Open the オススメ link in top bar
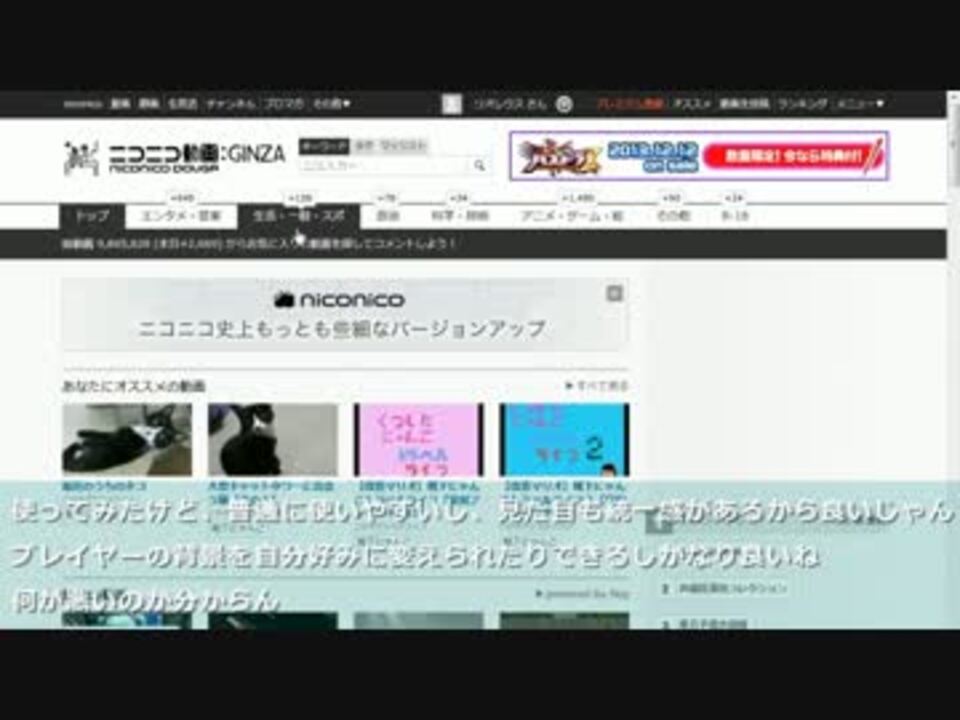960x720 pixels. tap(691, 104)
